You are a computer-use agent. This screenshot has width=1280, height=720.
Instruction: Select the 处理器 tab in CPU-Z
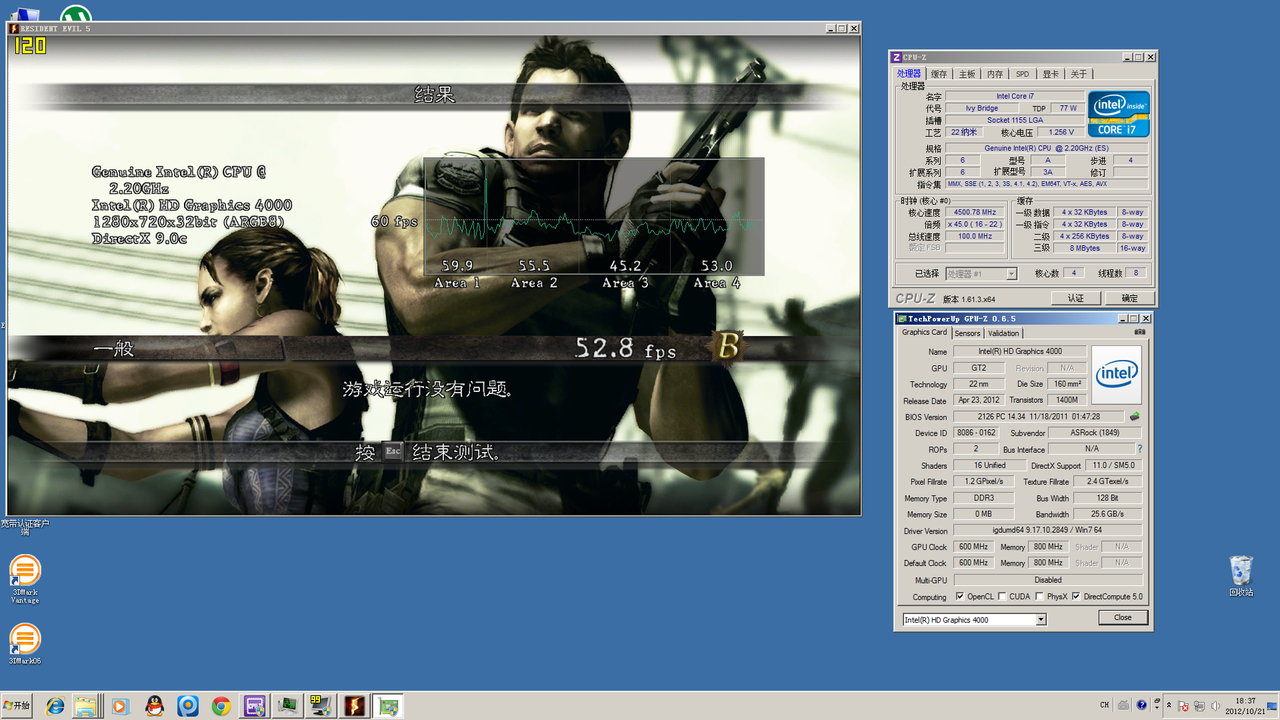[x=909, y=74]
